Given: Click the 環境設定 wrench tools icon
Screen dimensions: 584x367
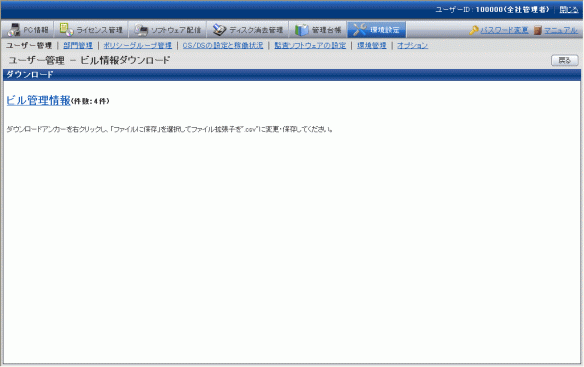Looking at the screenshot, I should pyautogui.click(x=360, y=30).
